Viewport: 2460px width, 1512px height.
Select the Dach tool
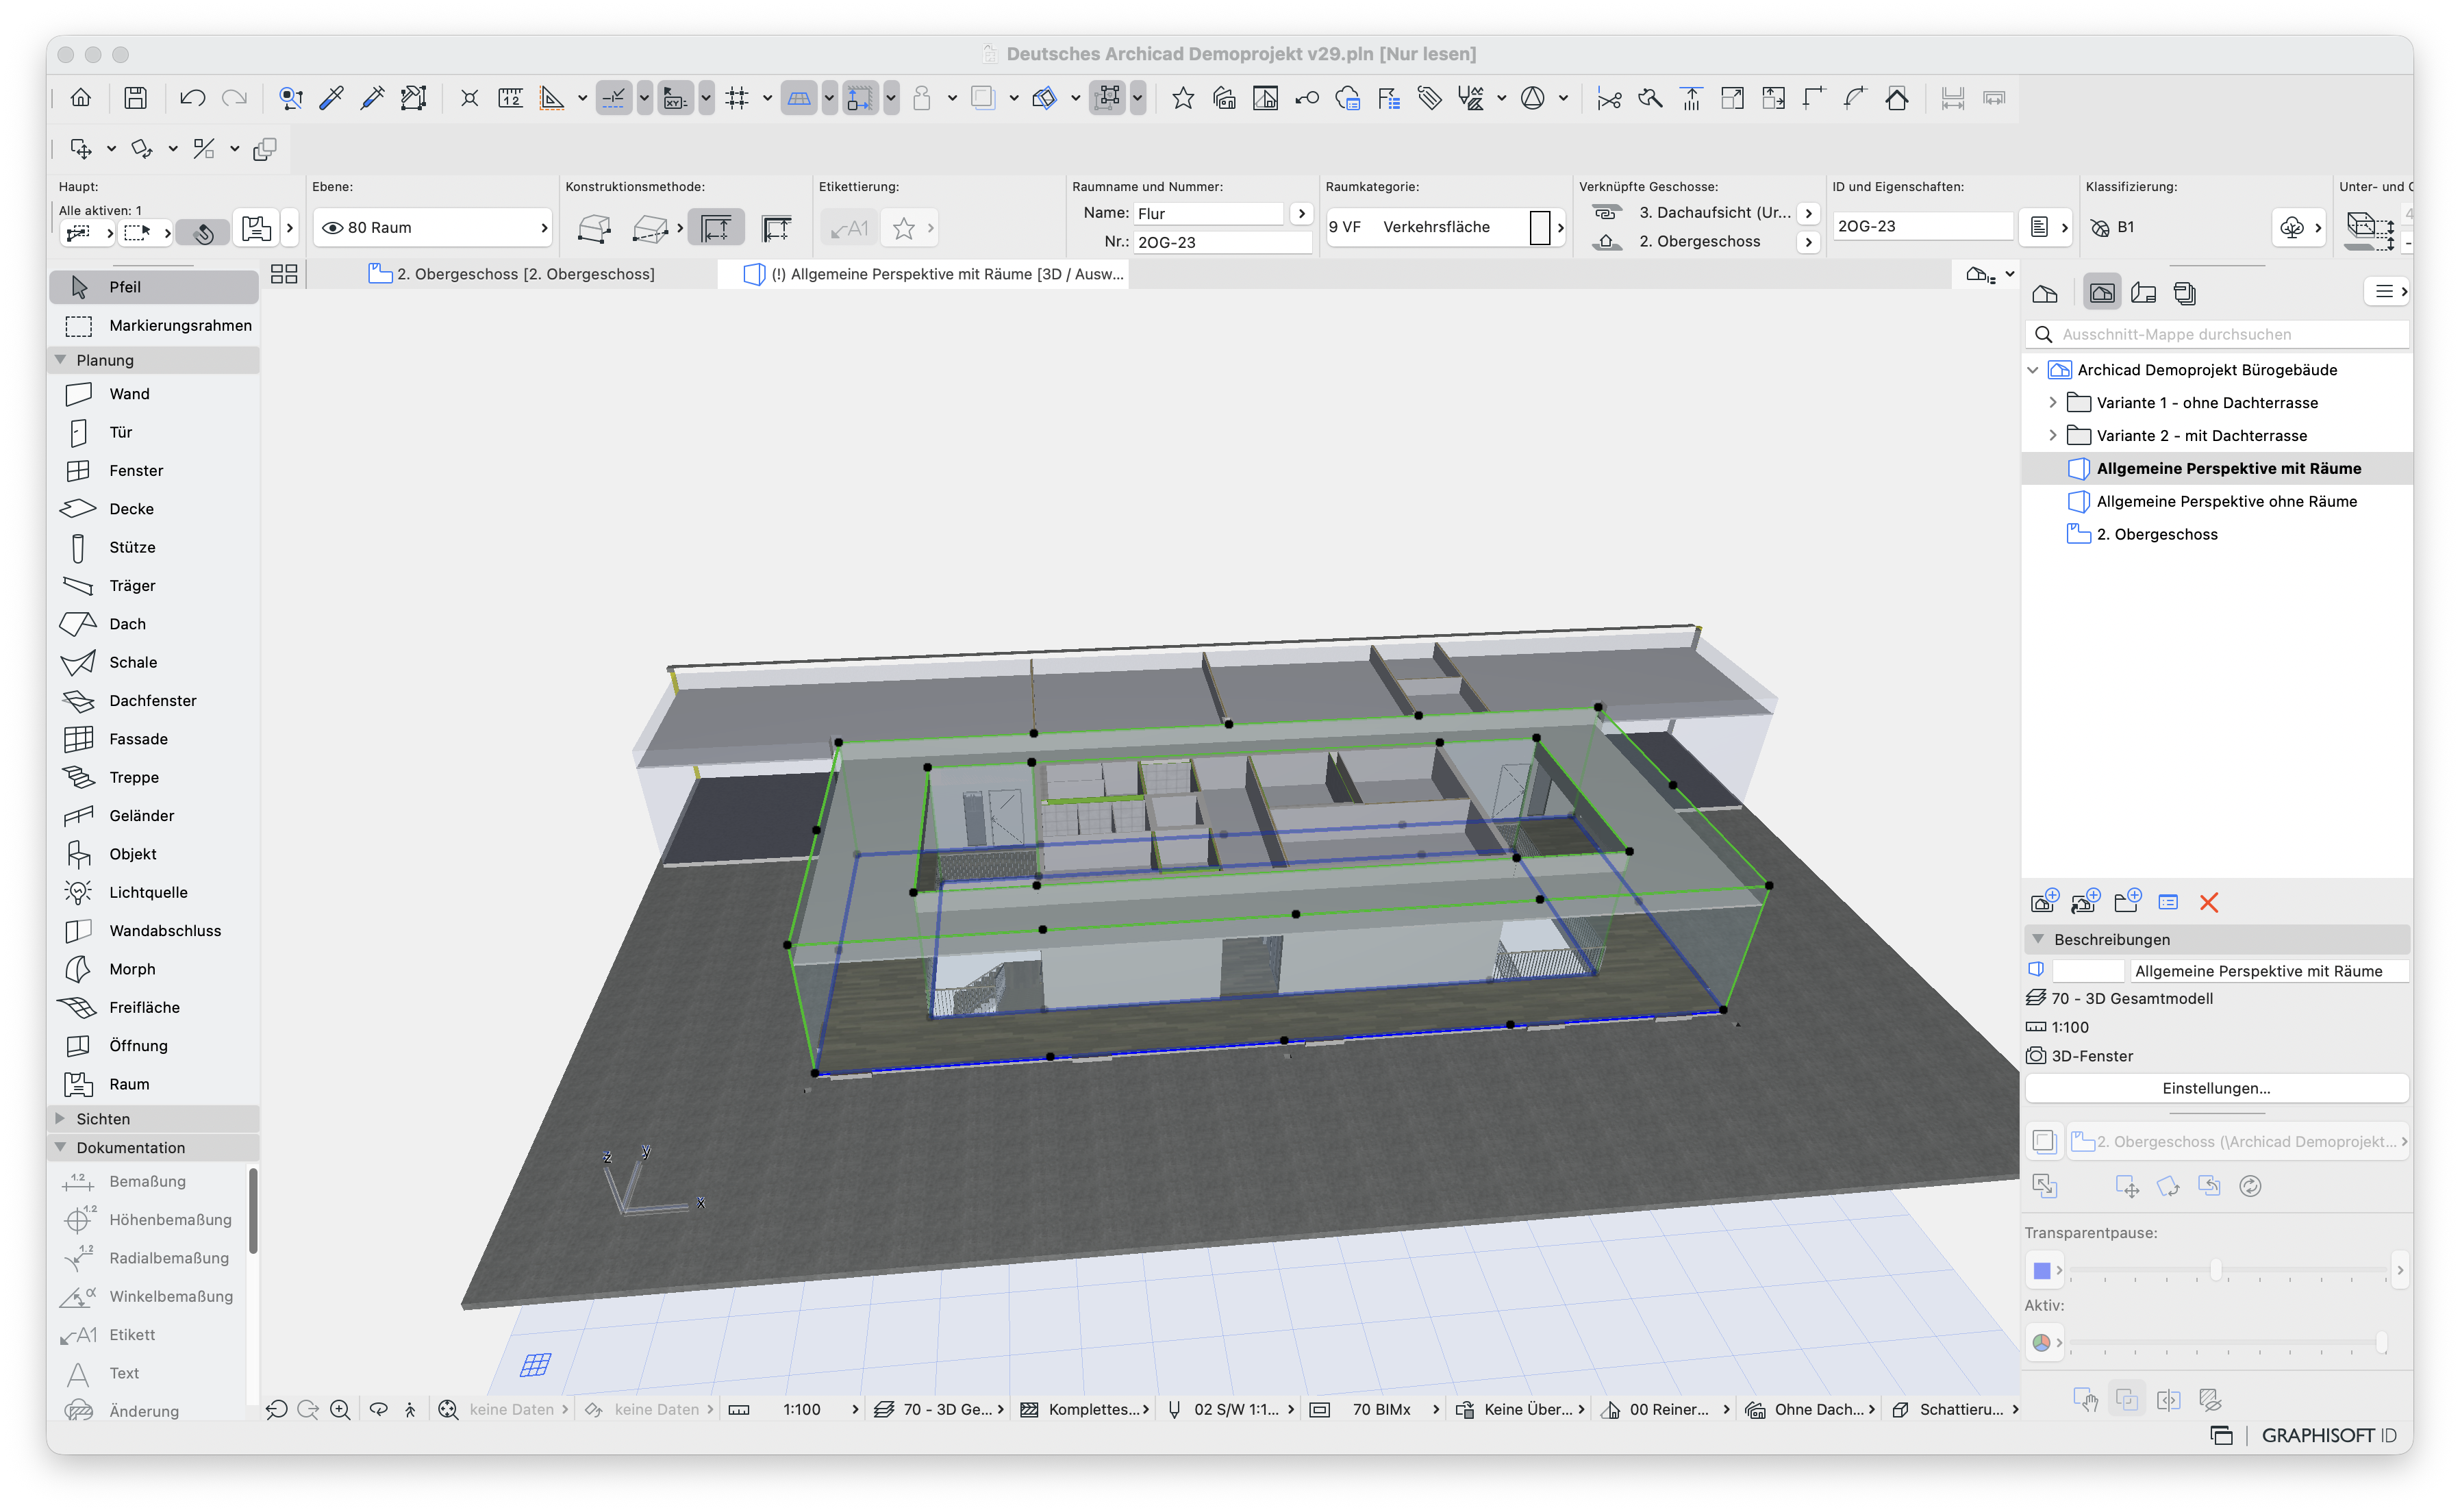tap(154, 624)
